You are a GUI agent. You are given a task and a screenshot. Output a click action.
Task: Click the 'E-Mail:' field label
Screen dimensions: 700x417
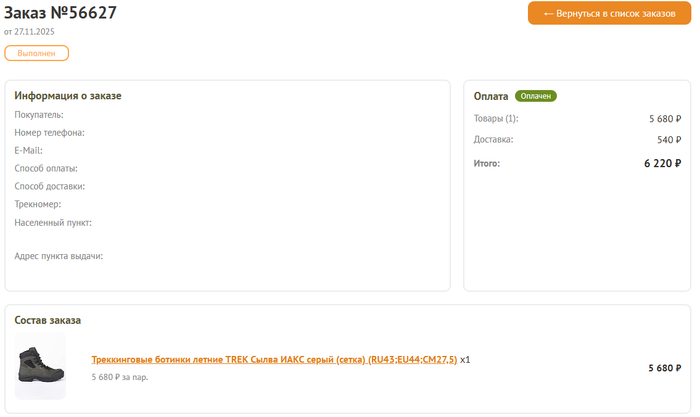point(28,151)
